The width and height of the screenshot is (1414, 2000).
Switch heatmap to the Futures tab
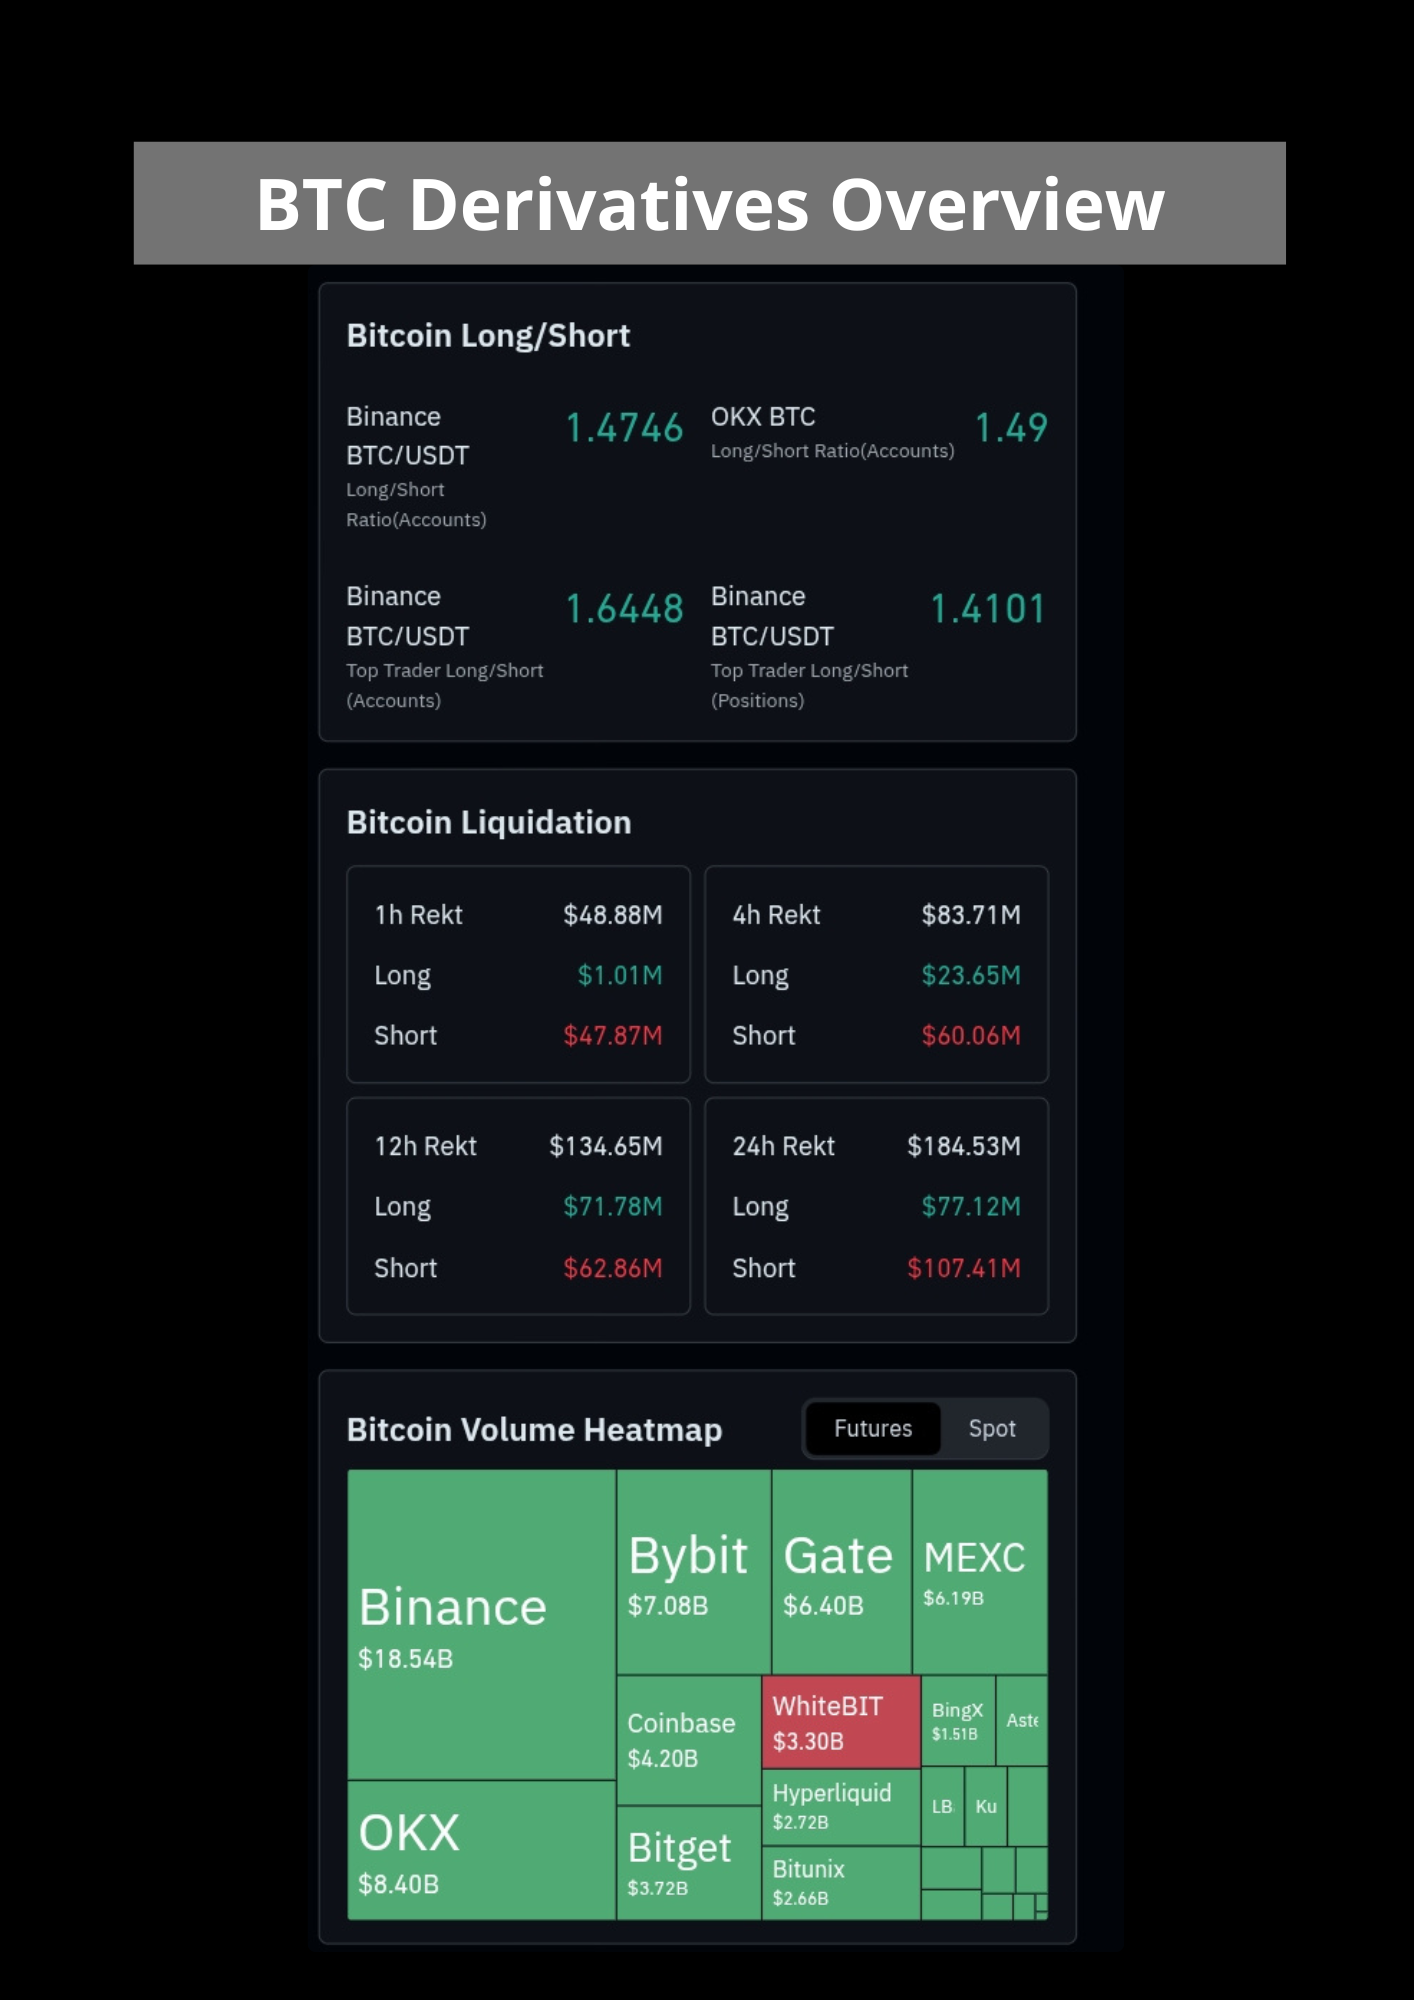coord(873,1428)
